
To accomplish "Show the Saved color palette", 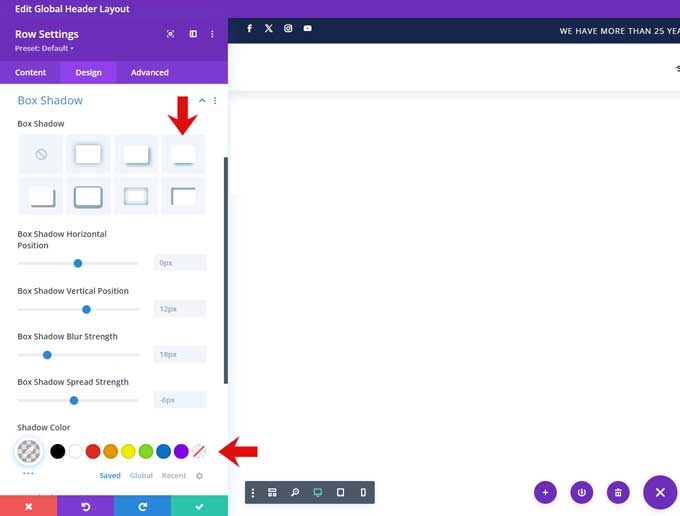I will coord(110,476).
